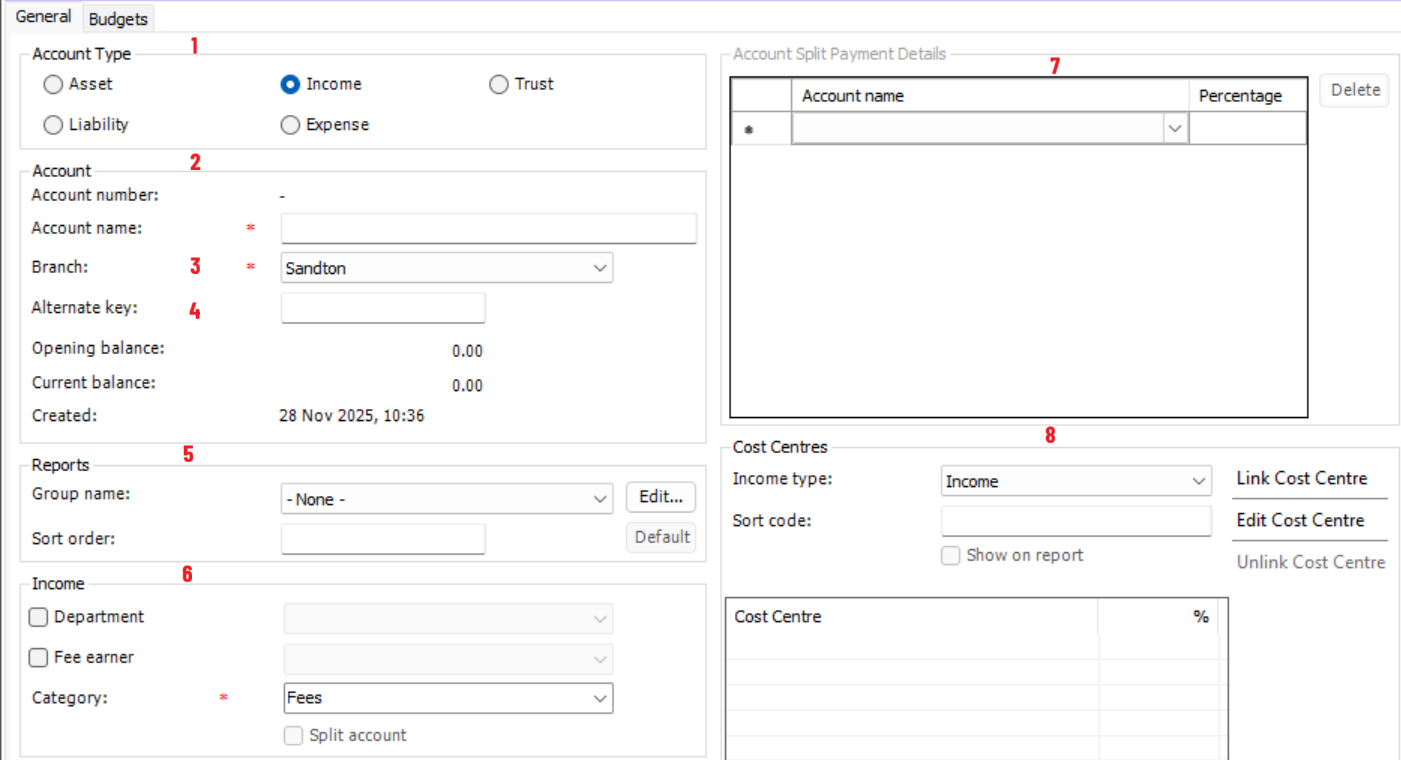Choose the Trust account type
The image size is (1401, 760).
tap(498, 85)
